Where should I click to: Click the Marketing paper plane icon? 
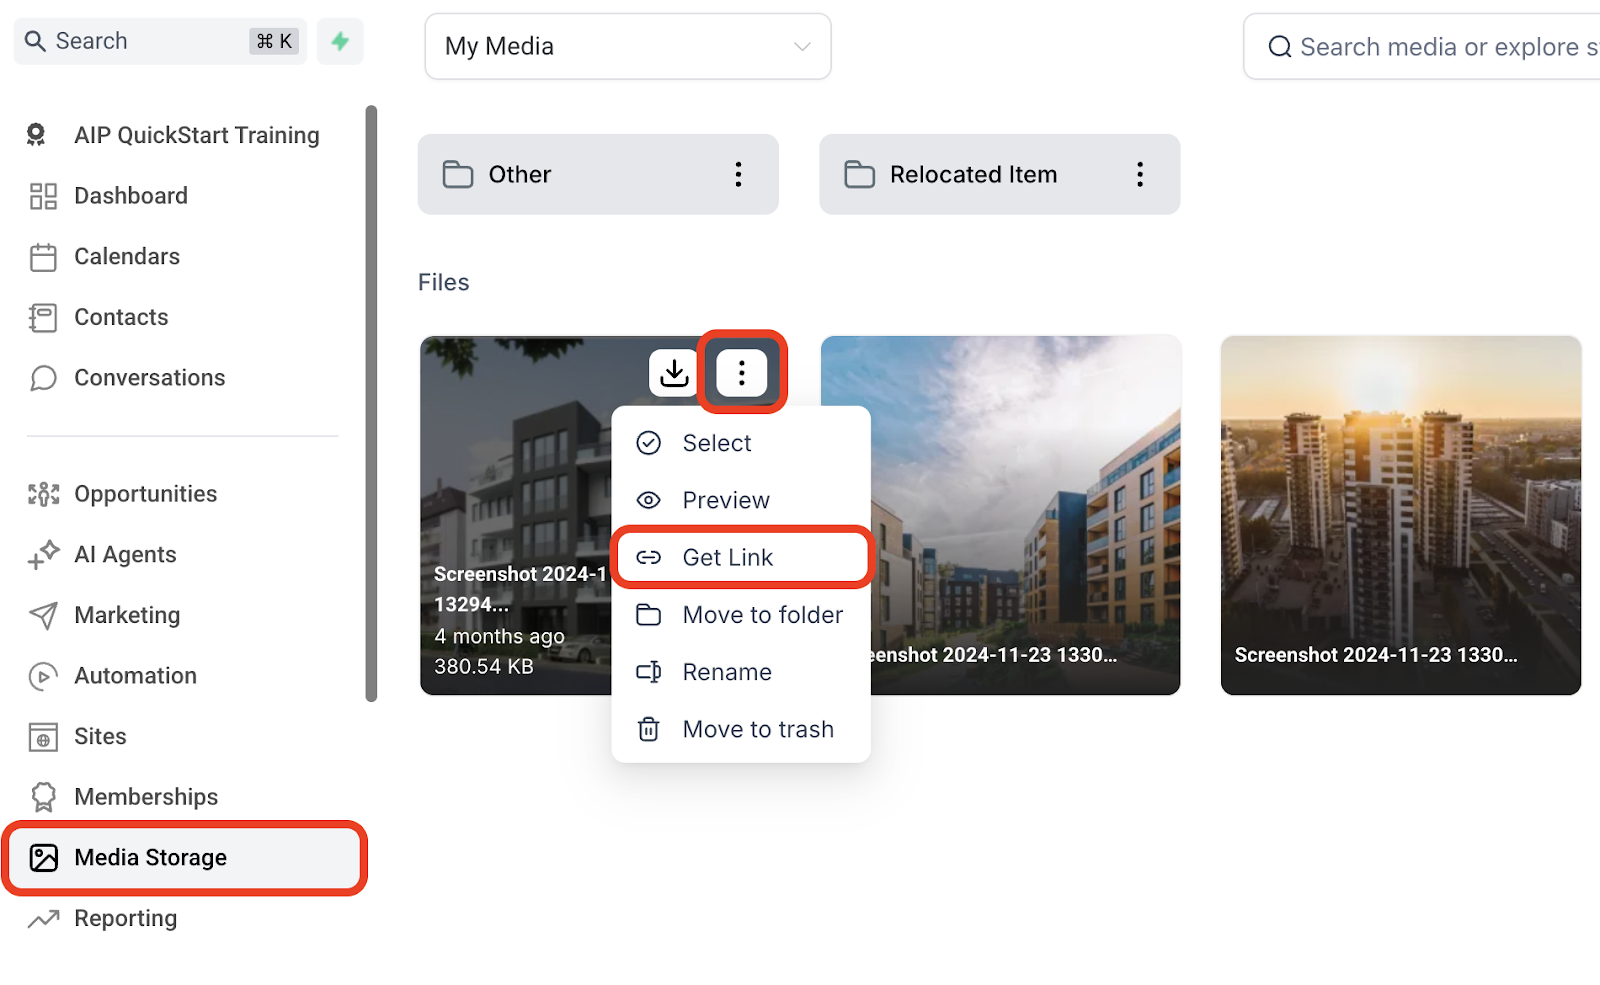43,616
